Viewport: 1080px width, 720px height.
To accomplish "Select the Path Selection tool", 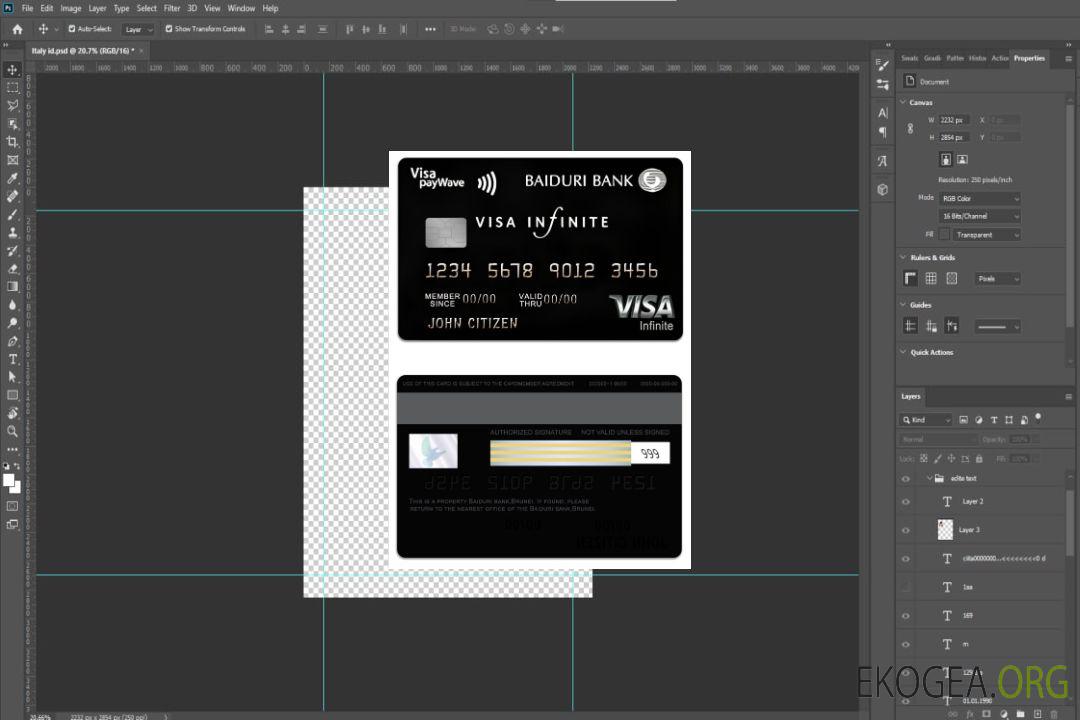I will (x=12, y=377).
